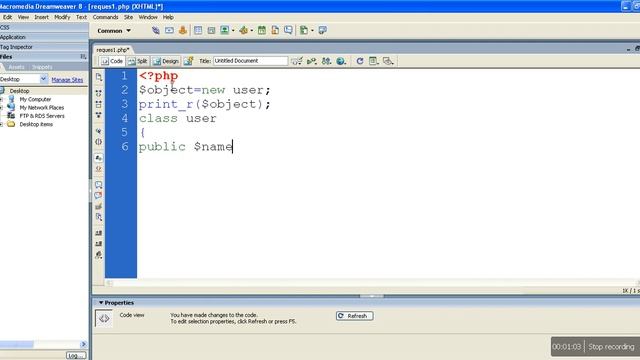
Task: Click the Refresh button in Properties
Action: tap(354, 316)
